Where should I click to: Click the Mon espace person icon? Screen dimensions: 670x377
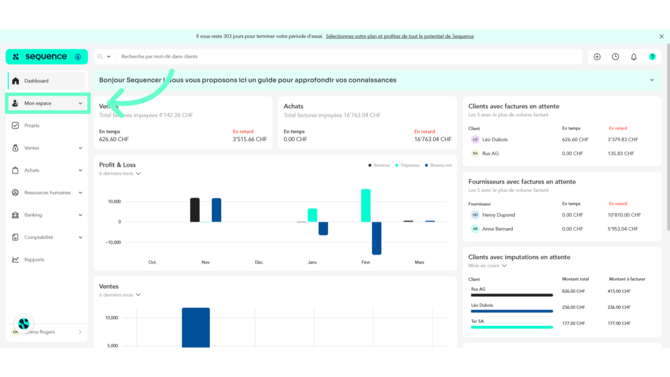pyautogui.click(x=15, y=103)
